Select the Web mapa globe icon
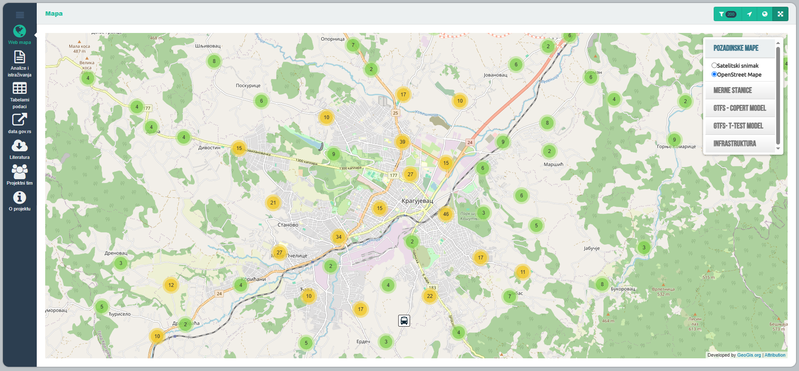 click(19, 31)
